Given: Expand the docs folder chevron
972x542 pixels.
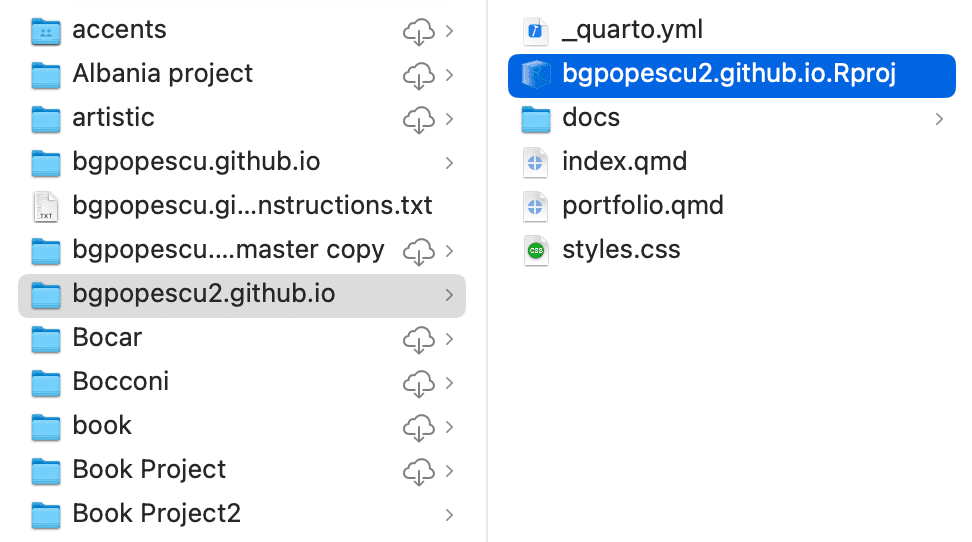Looking at the screenshot, I should (939, 119).
